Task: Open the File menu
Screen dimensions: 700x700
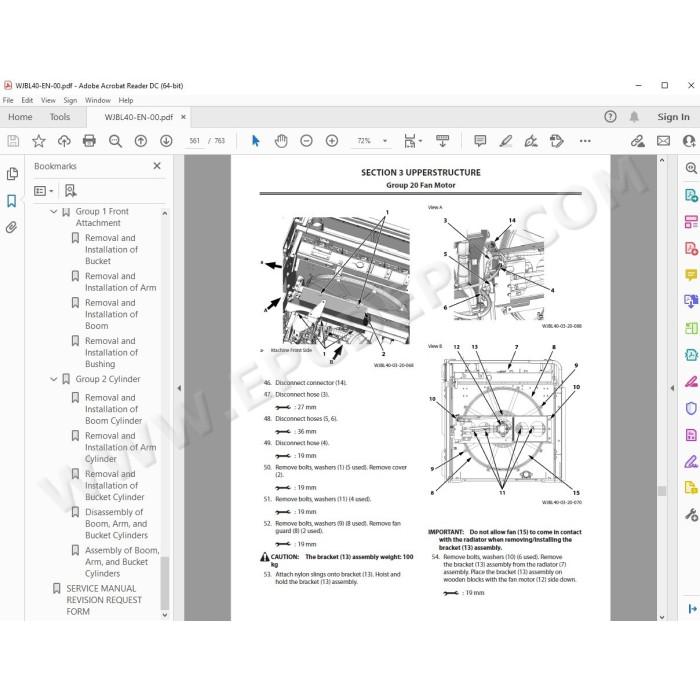Action: pos(8,100)
